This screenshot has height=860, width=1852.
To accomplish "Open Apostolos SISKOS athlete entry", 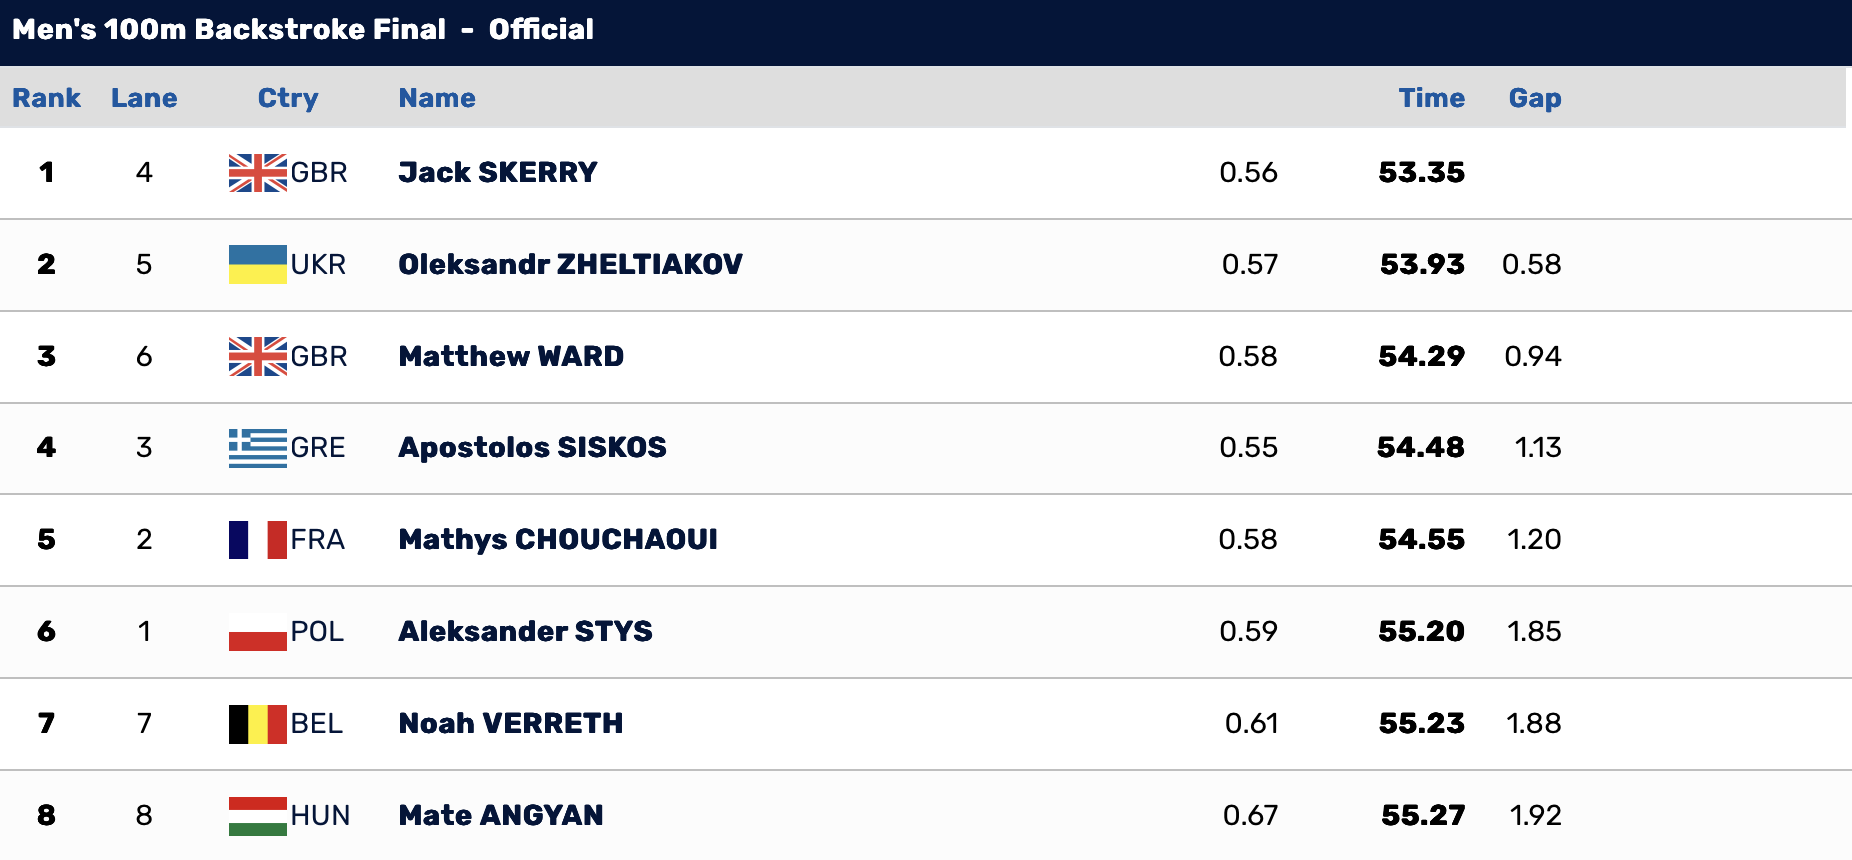I will (532, 448).
